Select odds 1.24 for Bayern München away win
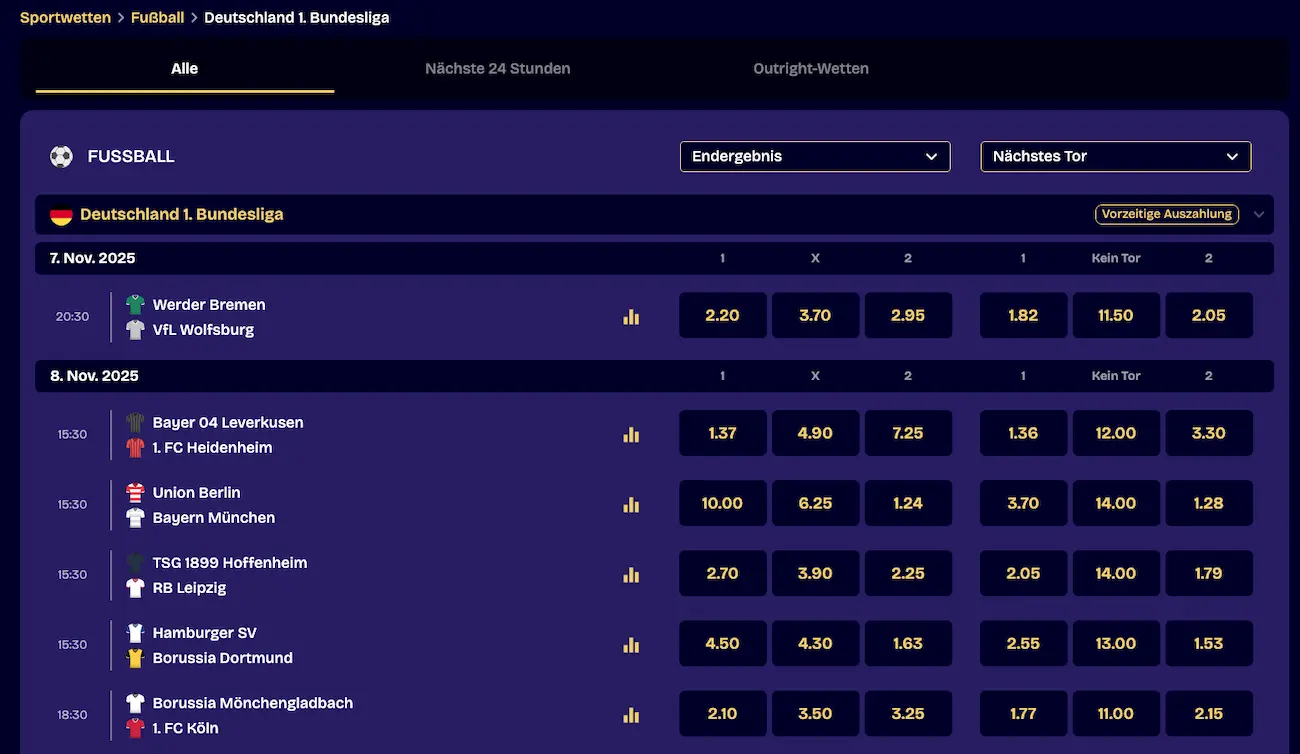The image size is (1300, 754). pos(908,503)
